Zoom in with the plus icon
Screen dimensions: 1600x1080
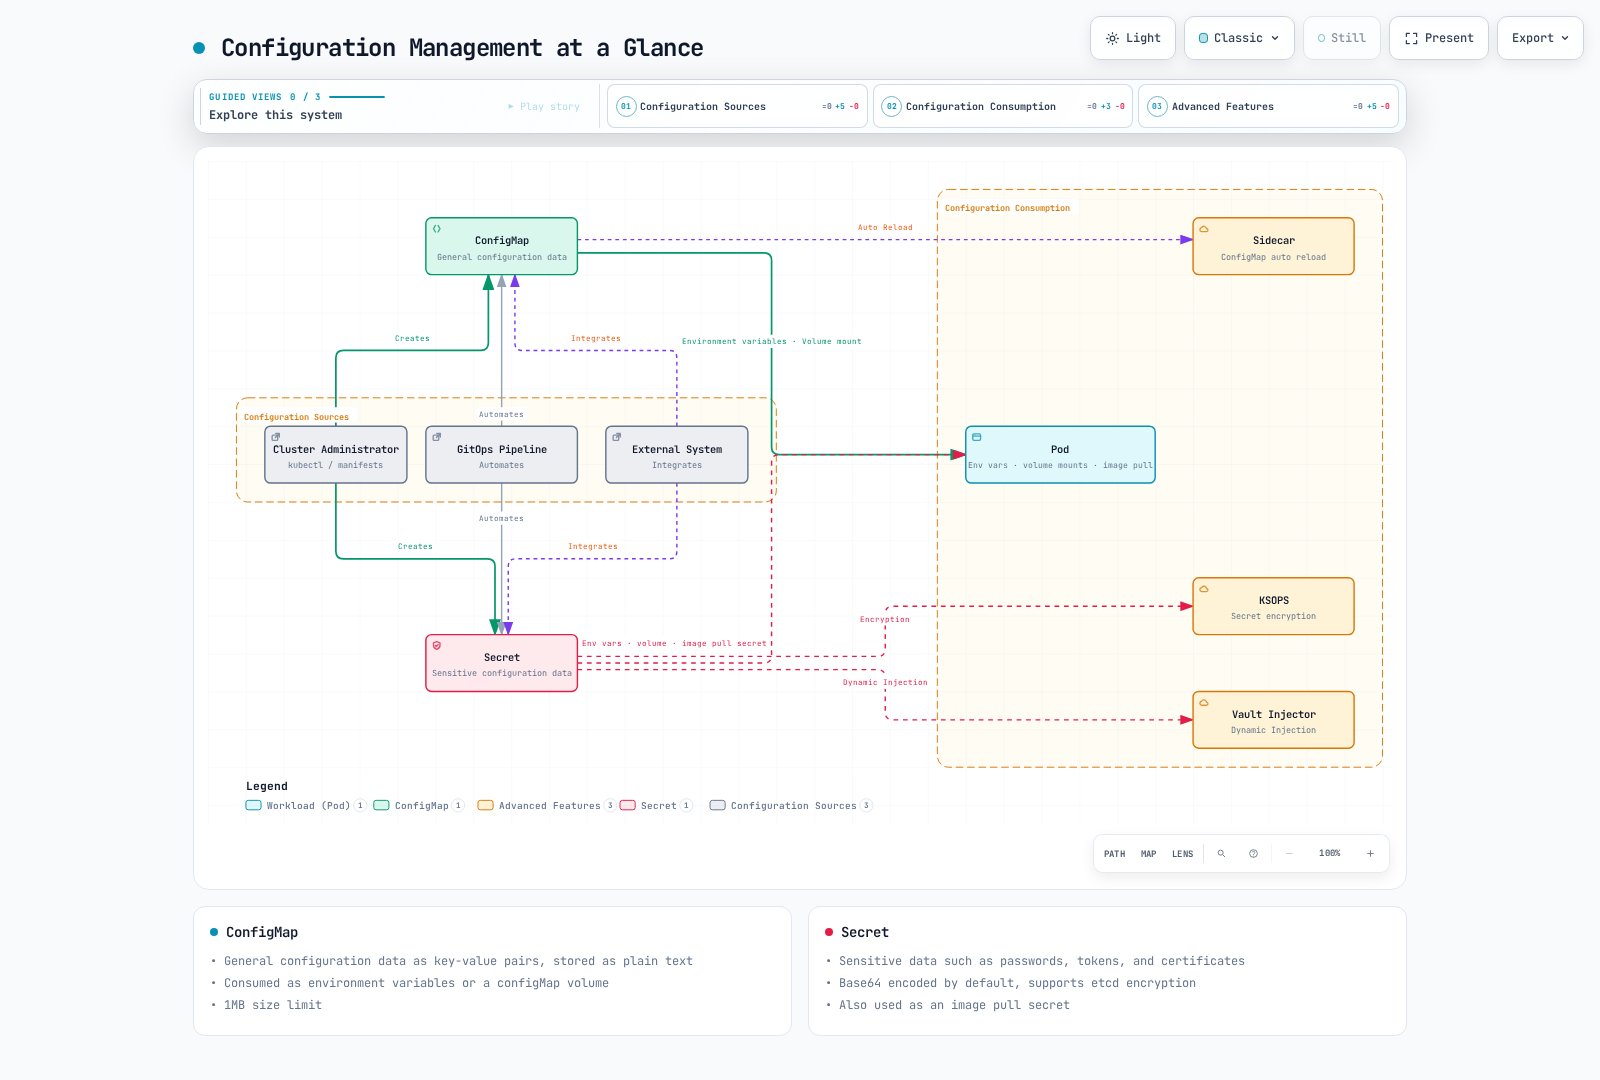(1370, 854)
